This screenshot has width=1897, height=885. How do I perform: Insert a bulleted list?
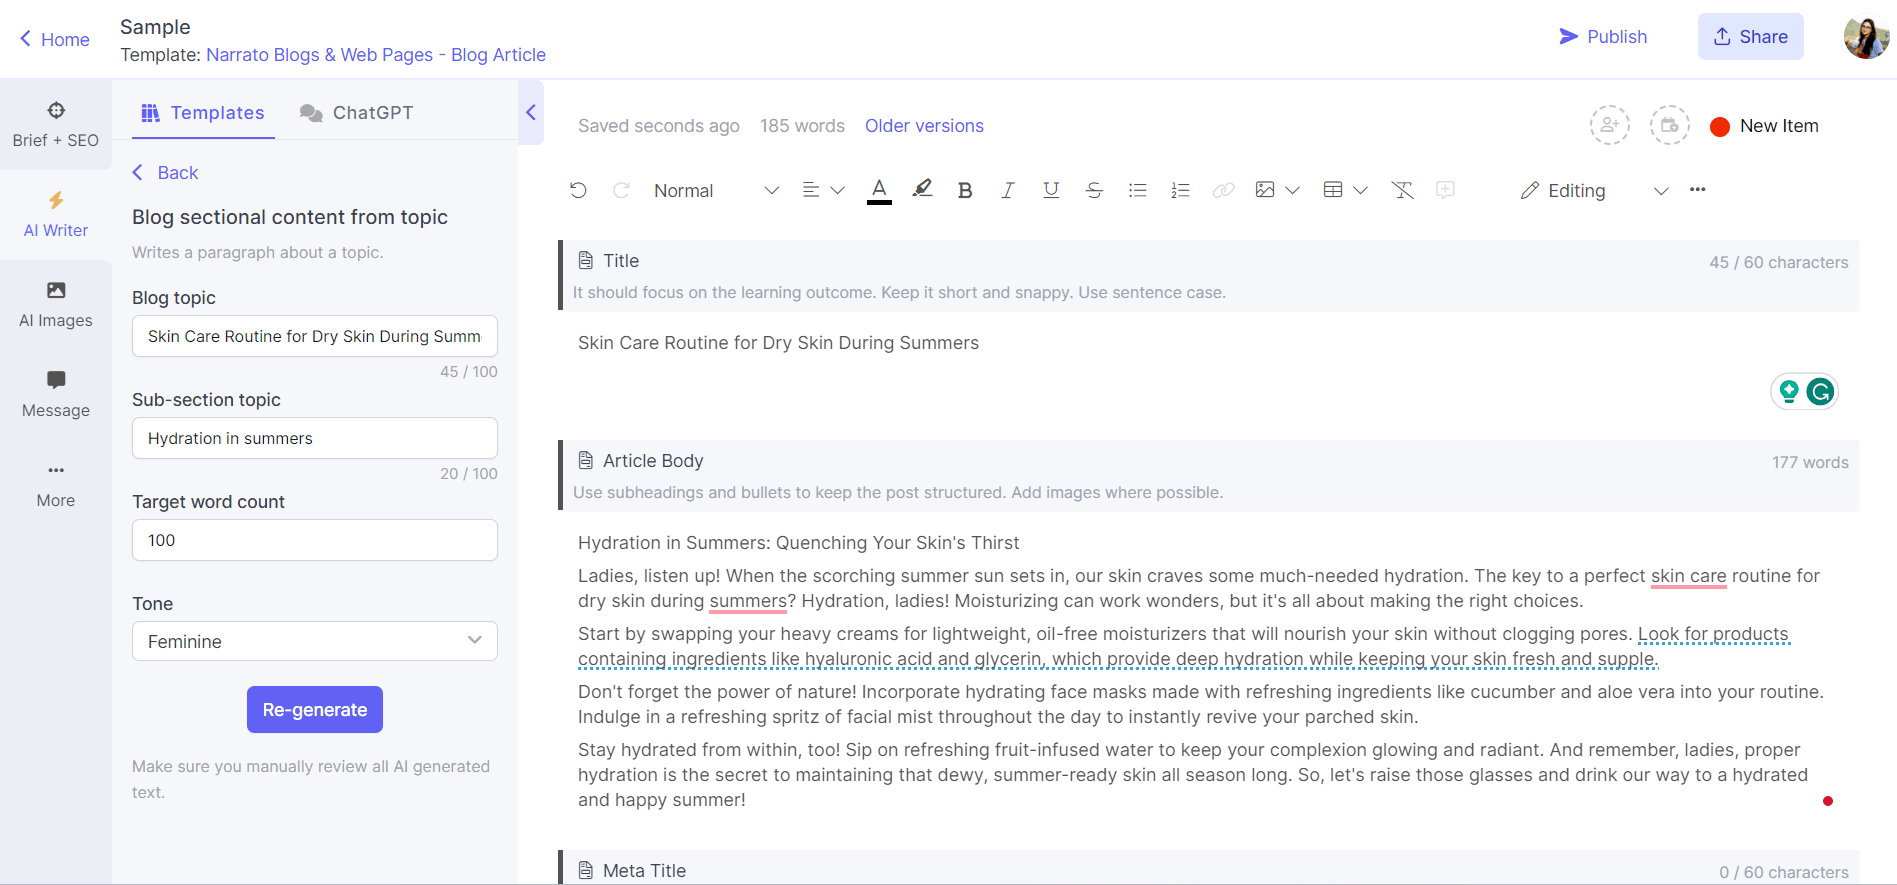click(x=1137, y=190)
